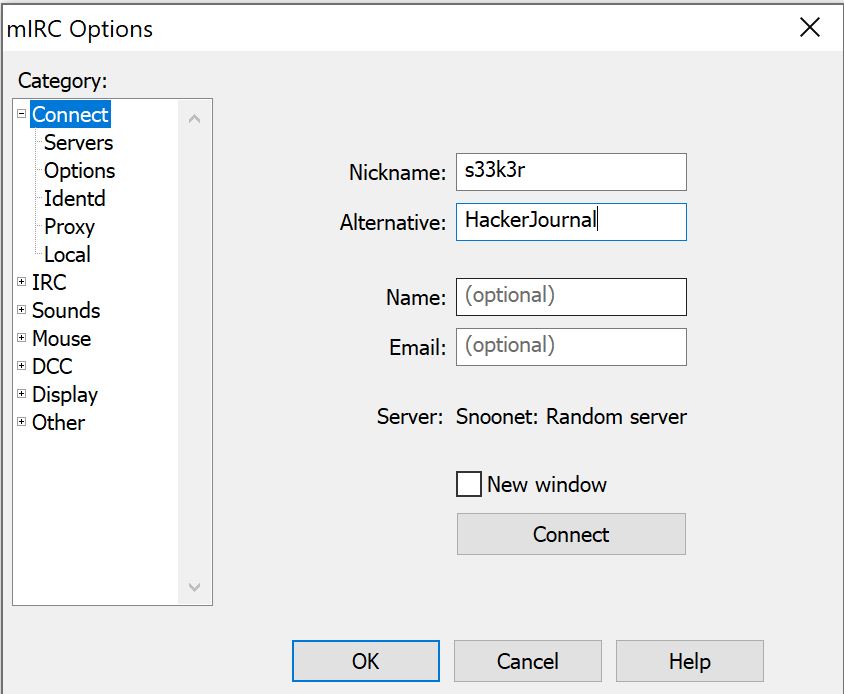The width and height of the screenshot is (844, 694).
Task: Open Help for mIRC Options
Action: click(x=689, y=661)
